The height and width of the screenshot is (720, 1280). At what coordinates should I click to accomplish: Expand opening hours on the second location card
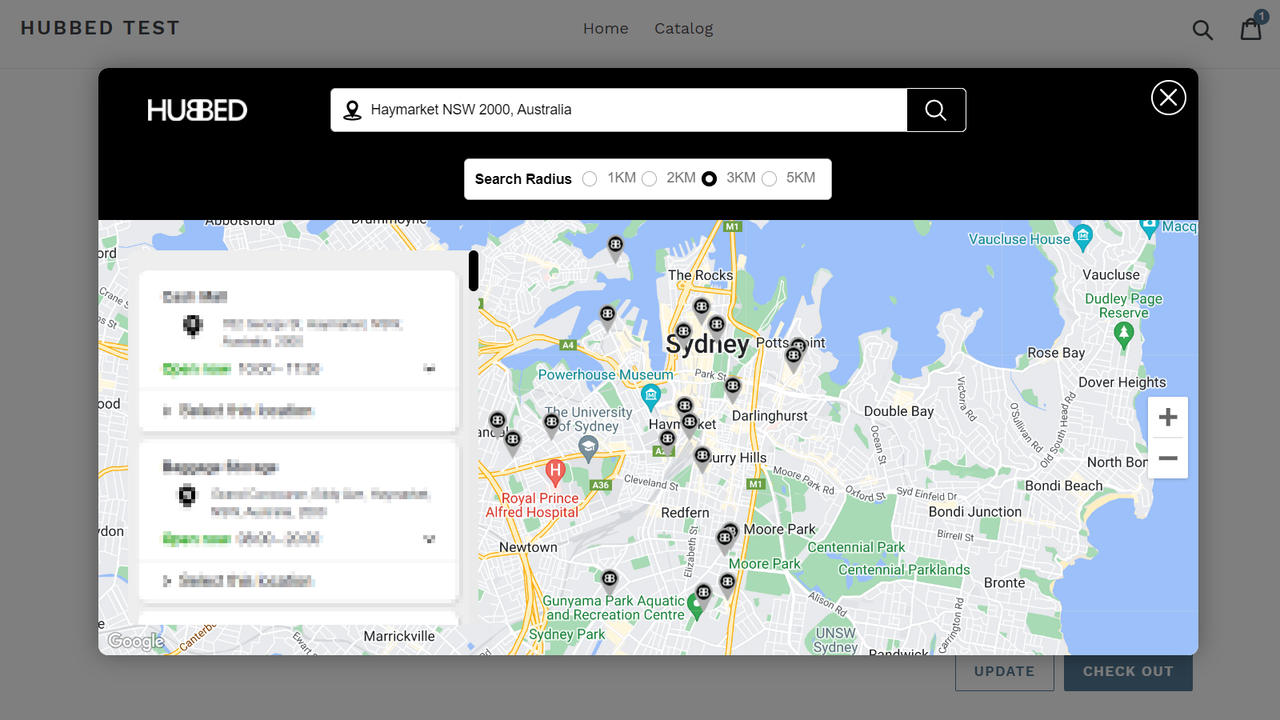[x=429, y=539]
